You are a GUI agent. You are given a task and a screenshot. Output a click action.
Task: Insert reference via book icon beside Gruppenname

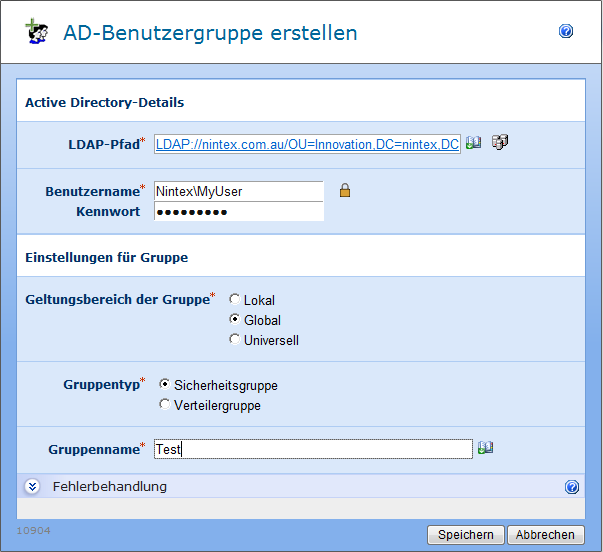[486, 449]
